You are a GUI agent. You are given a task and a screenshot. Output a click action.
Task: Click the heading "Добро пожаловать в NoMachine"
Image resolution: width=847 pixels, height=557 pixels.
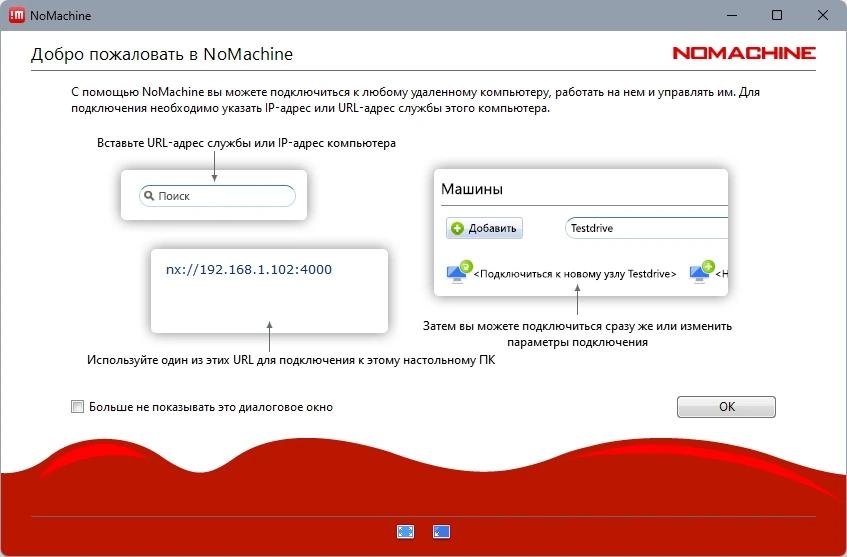[x=162, y=54]
